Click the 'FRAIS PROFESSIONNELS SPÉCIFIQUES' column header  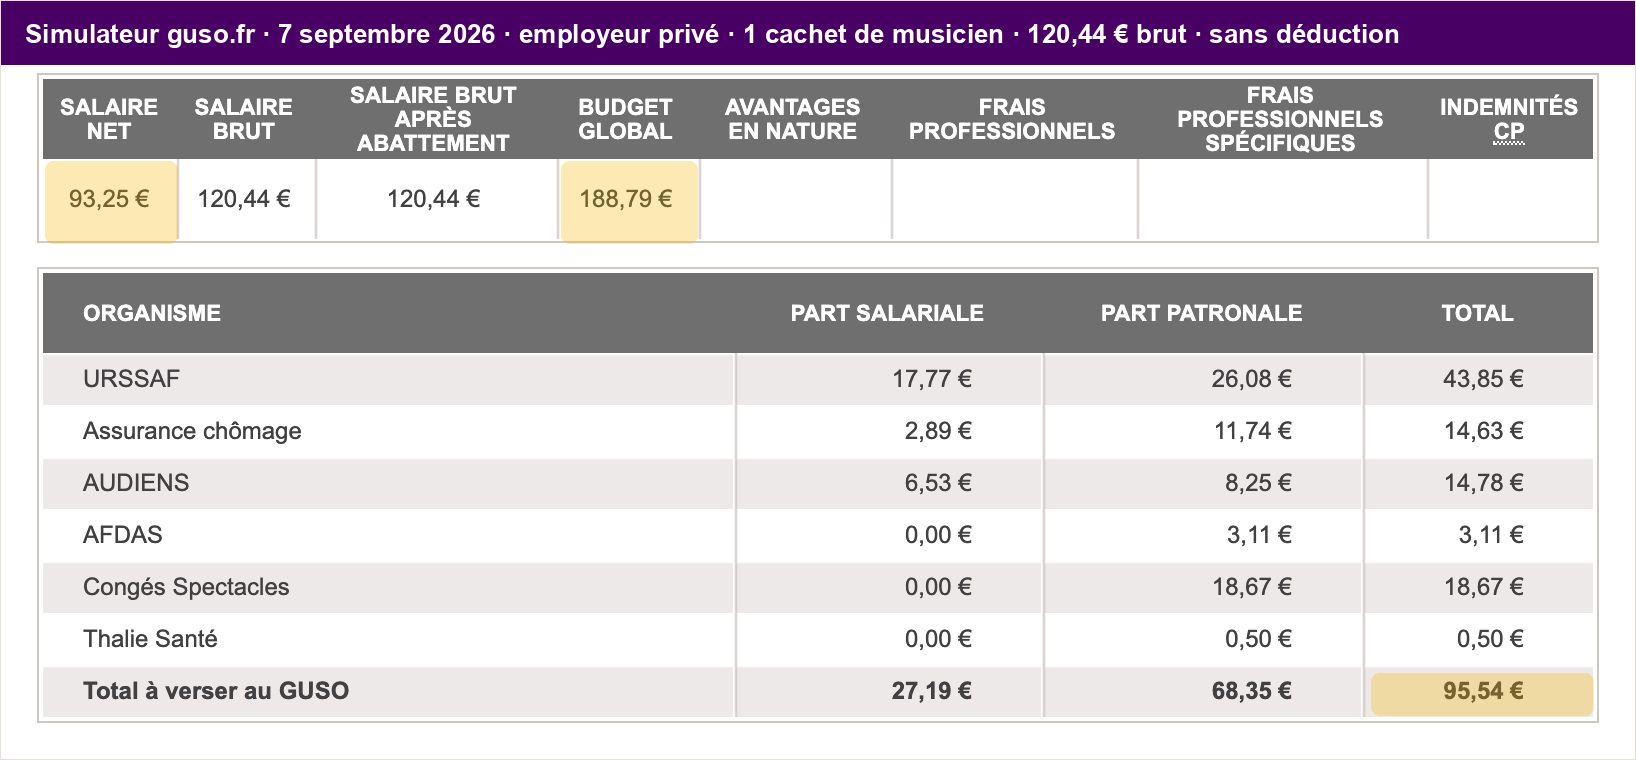(x=1280, y=119)
